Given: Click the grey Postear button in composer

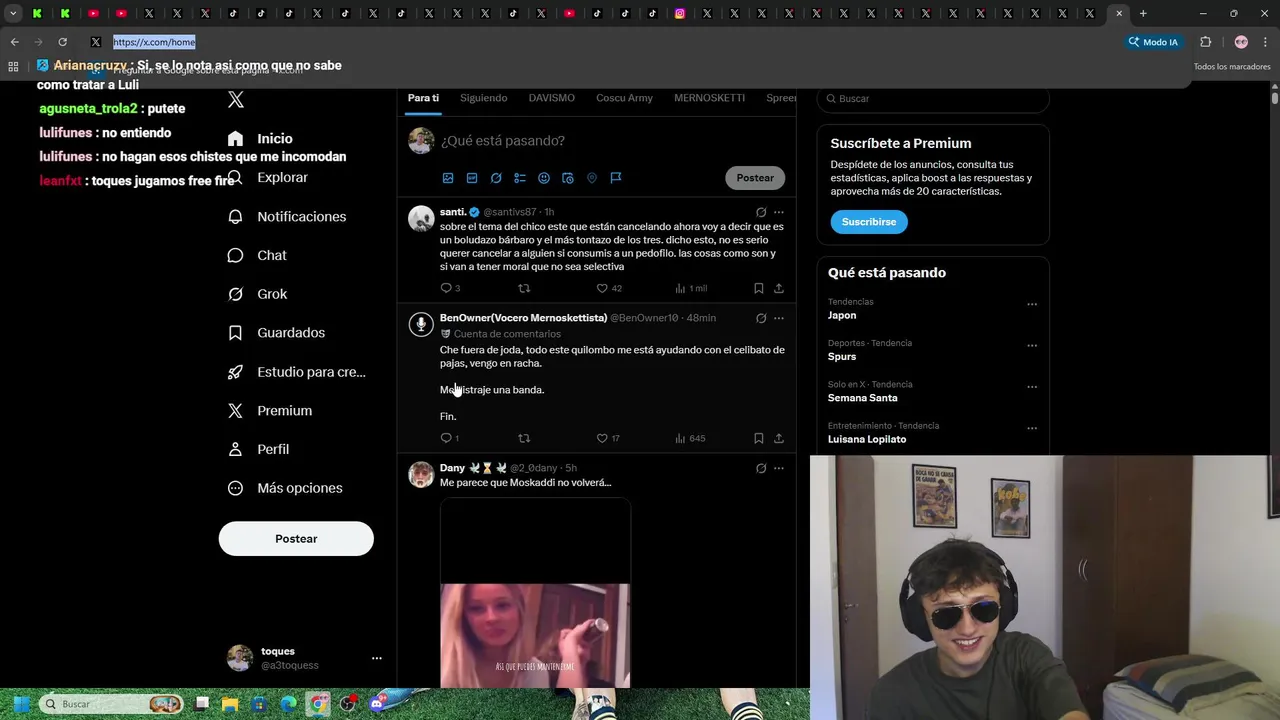Looking at the screenshot, I should point(755,178).
